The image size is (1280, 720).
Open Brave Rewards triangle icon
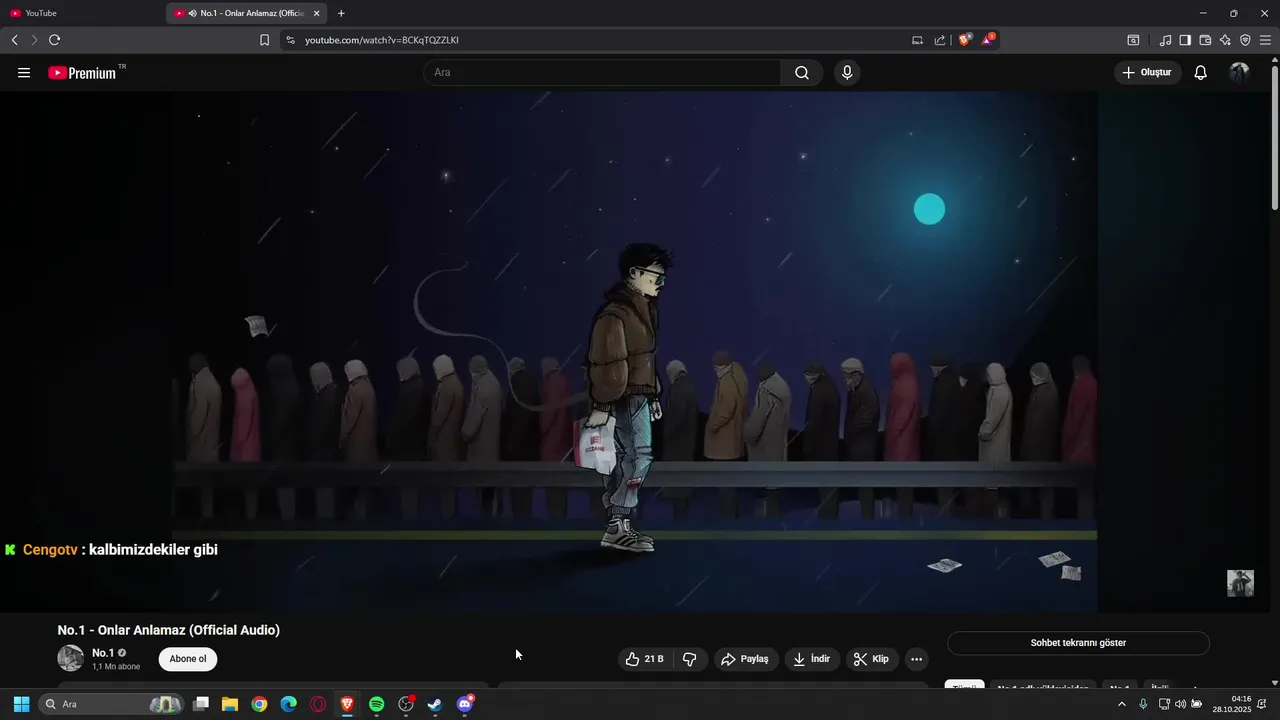[x=988, y=40]
